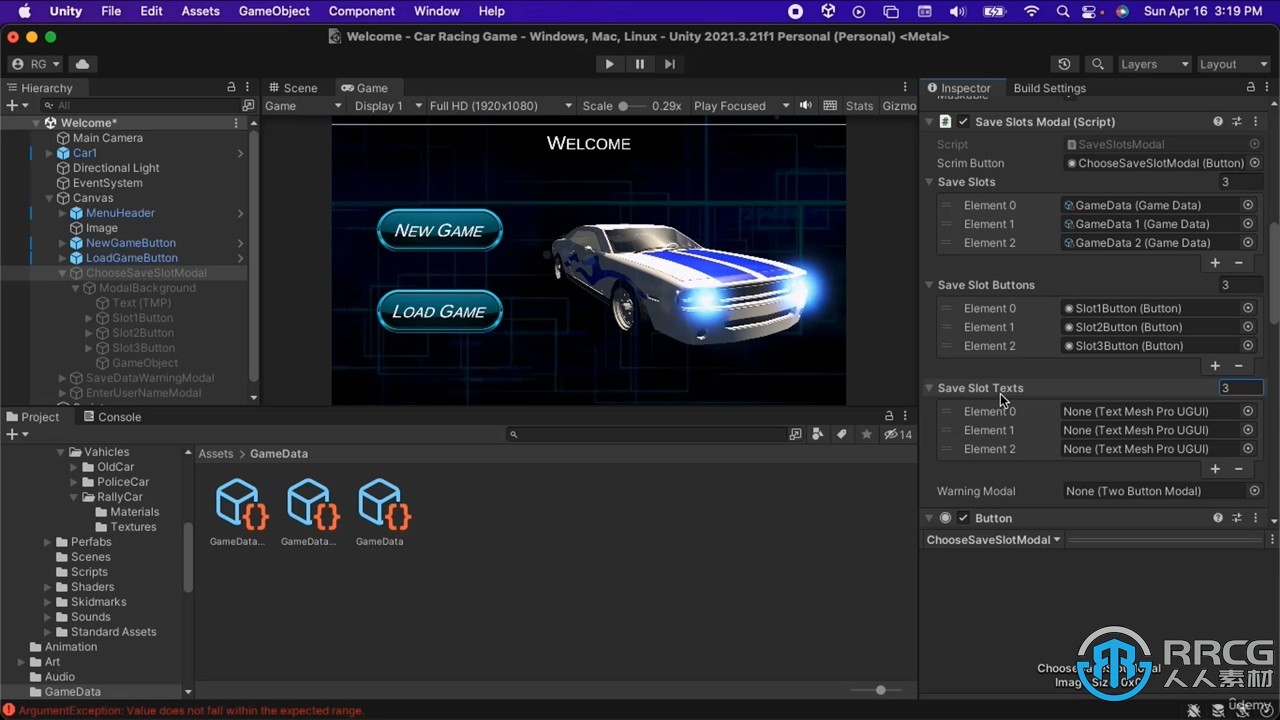Open the Play Focused dropdown
The image size is (1280, 720).
(x=740, y=106)
